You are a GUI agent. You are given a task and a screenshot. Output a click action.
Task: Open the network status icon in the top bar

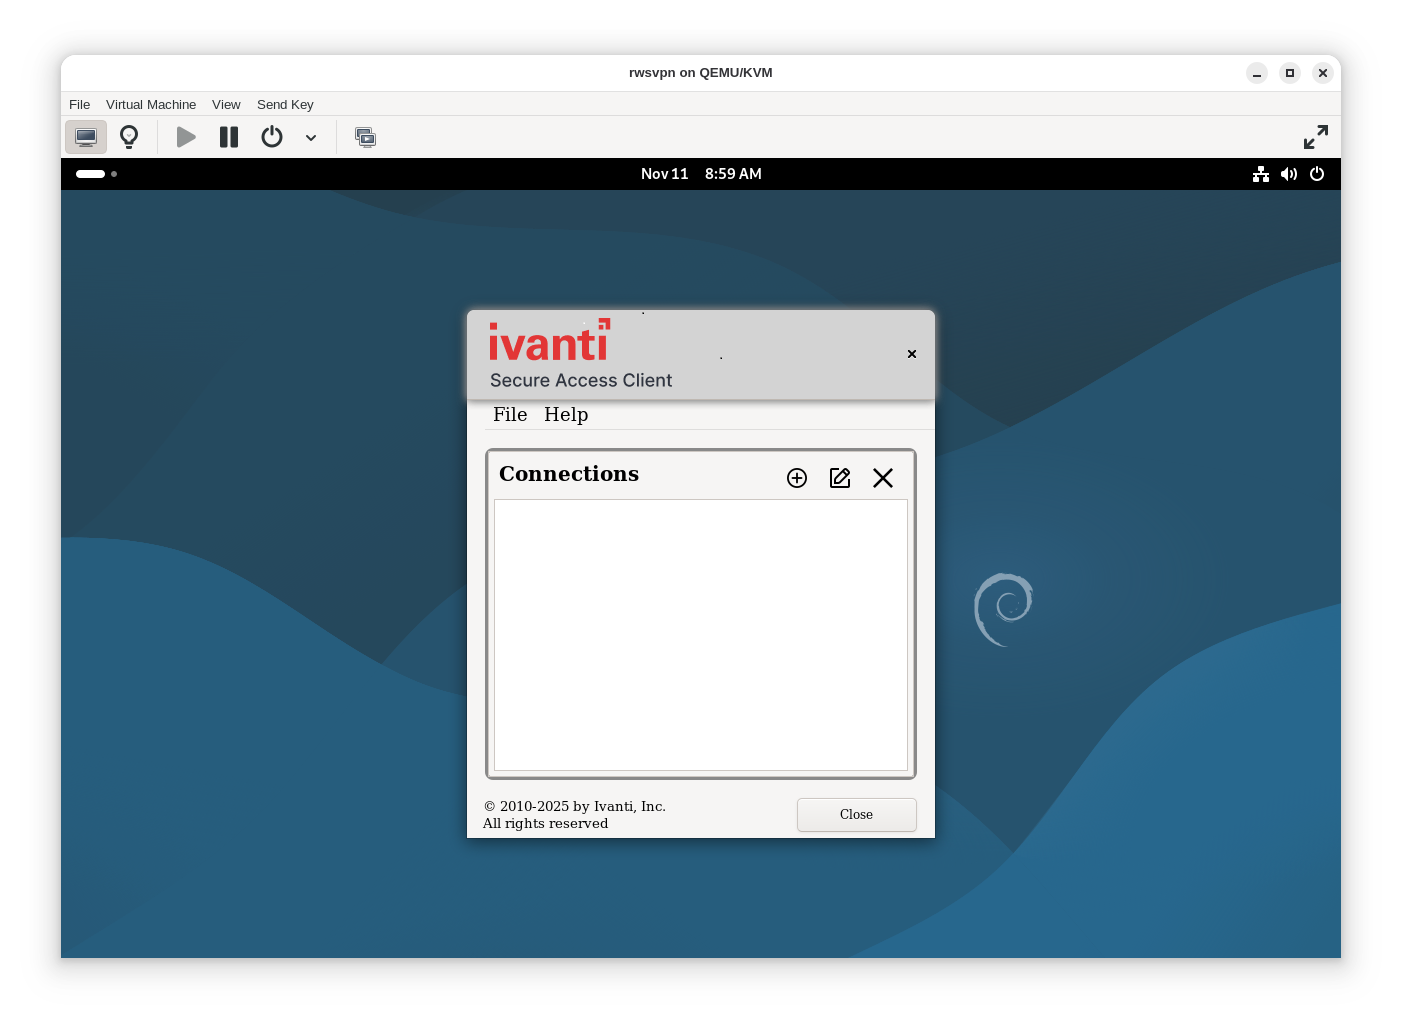click(x=1260, y=174)
